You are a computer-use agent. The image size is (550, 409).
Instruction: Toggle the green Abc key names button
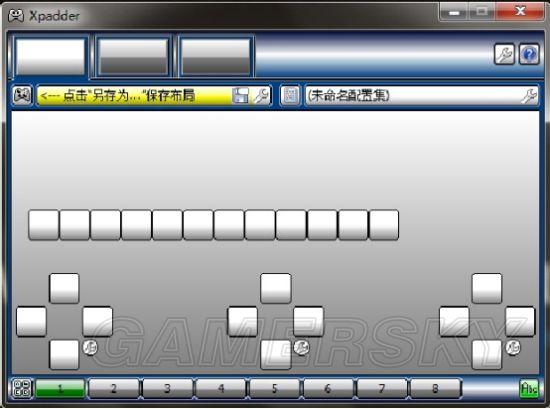[529, 388]
